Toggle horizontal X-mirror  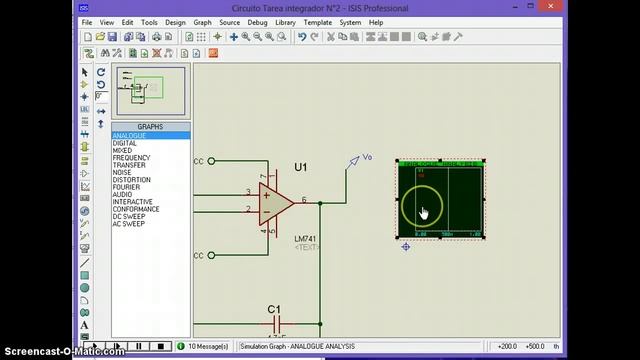coord(101,111)
